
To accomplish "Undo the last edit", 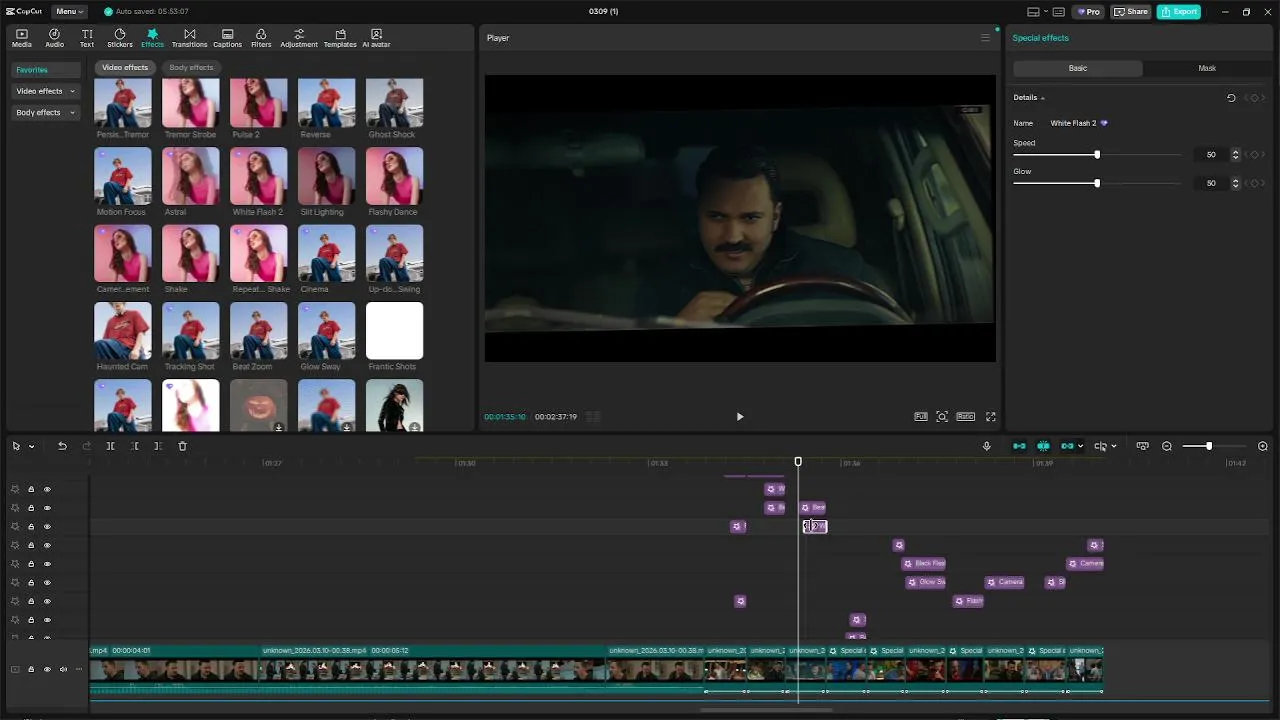I will [62, 446].
